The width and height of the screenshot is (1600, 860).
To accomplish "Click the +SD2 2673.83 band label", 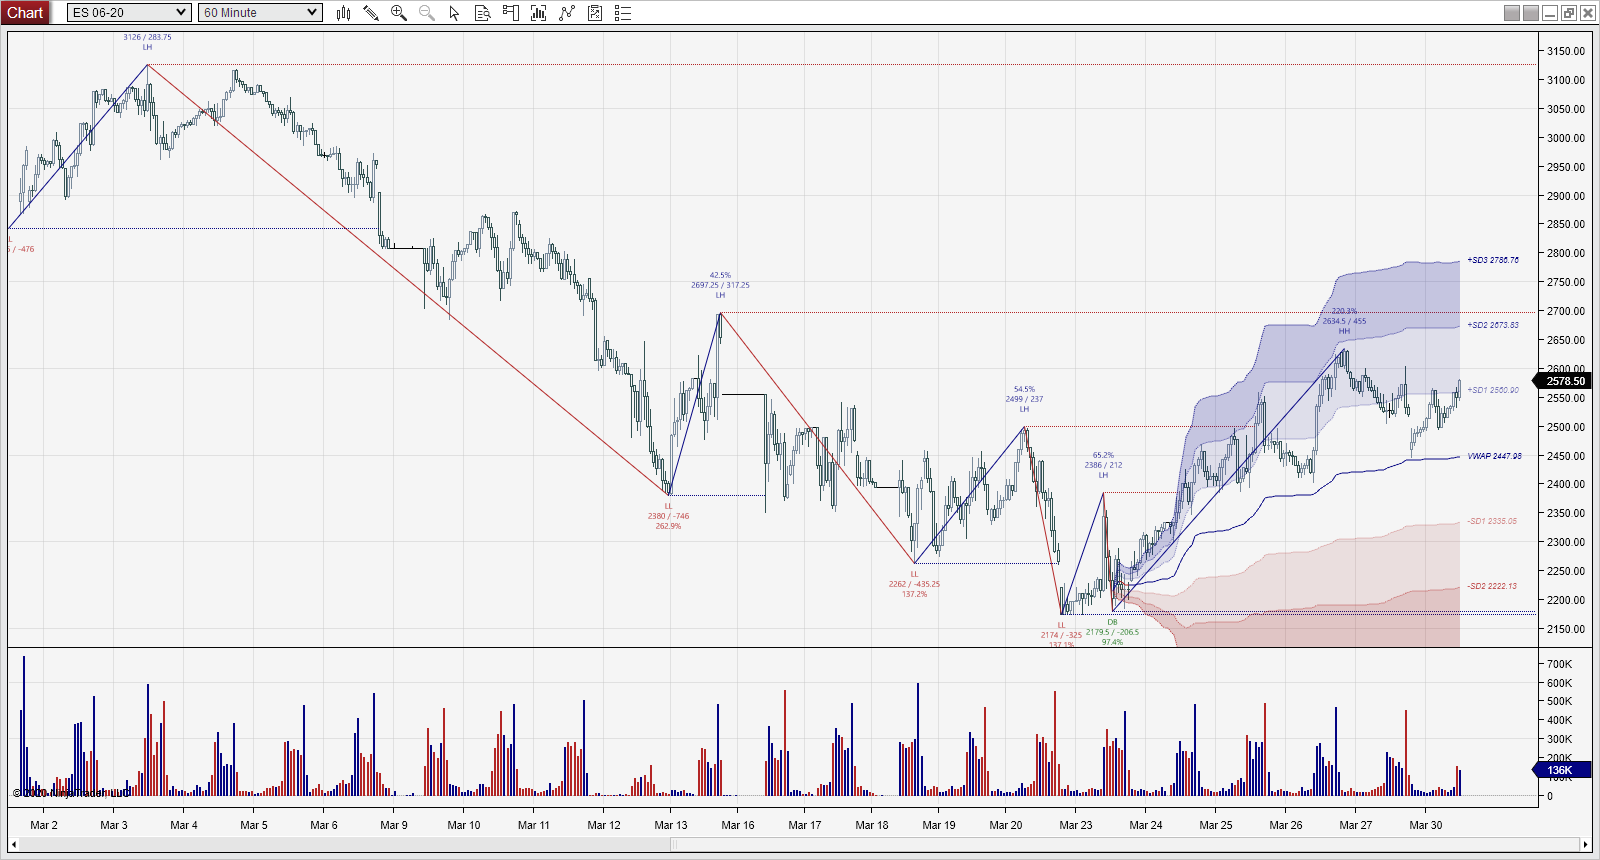I will pos(1493,325).
